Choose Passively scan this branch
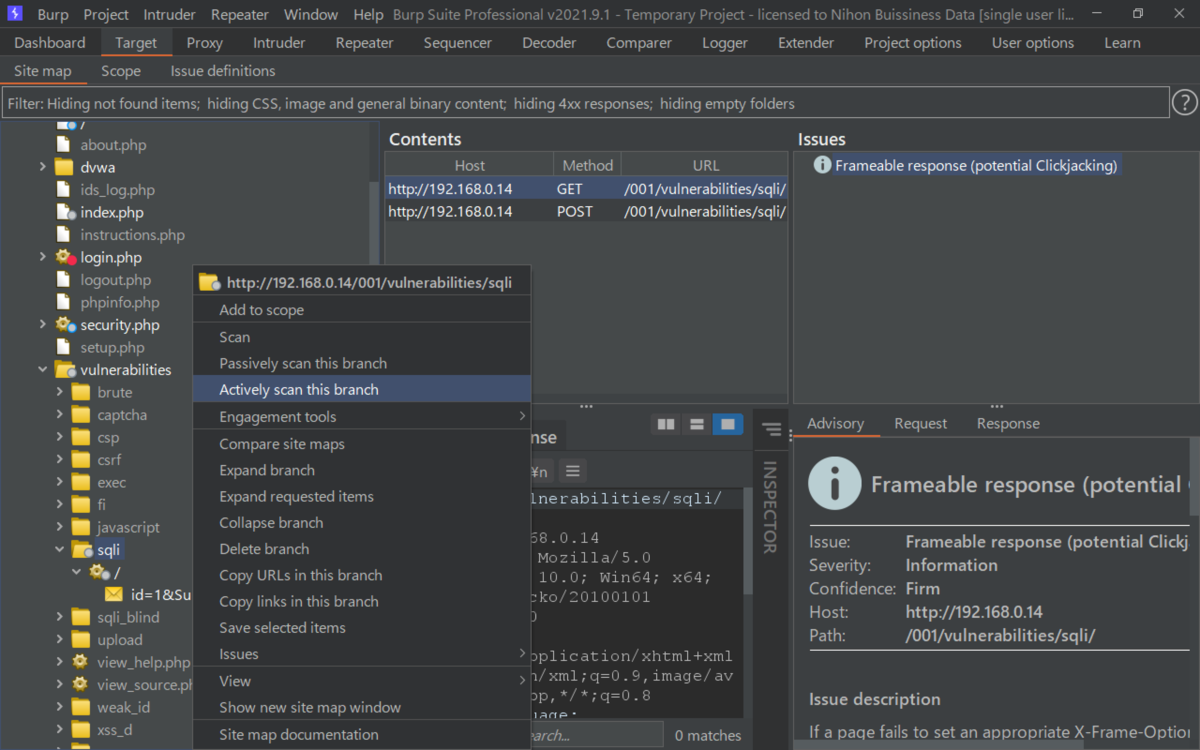The height and width of the screenshot is (750, 1200). 361,363
